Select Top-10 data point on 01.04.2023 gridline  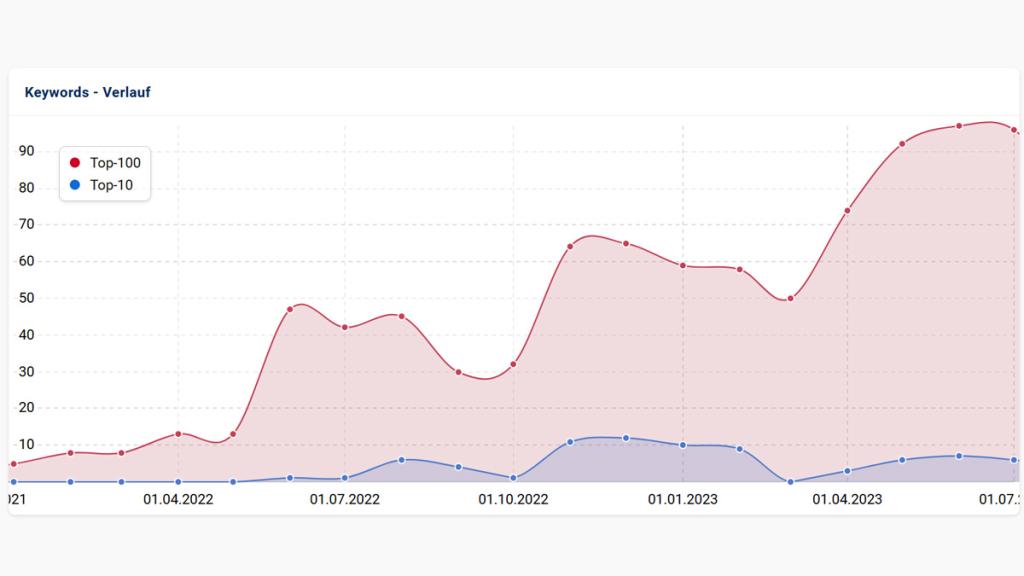[x=847, y=471]
